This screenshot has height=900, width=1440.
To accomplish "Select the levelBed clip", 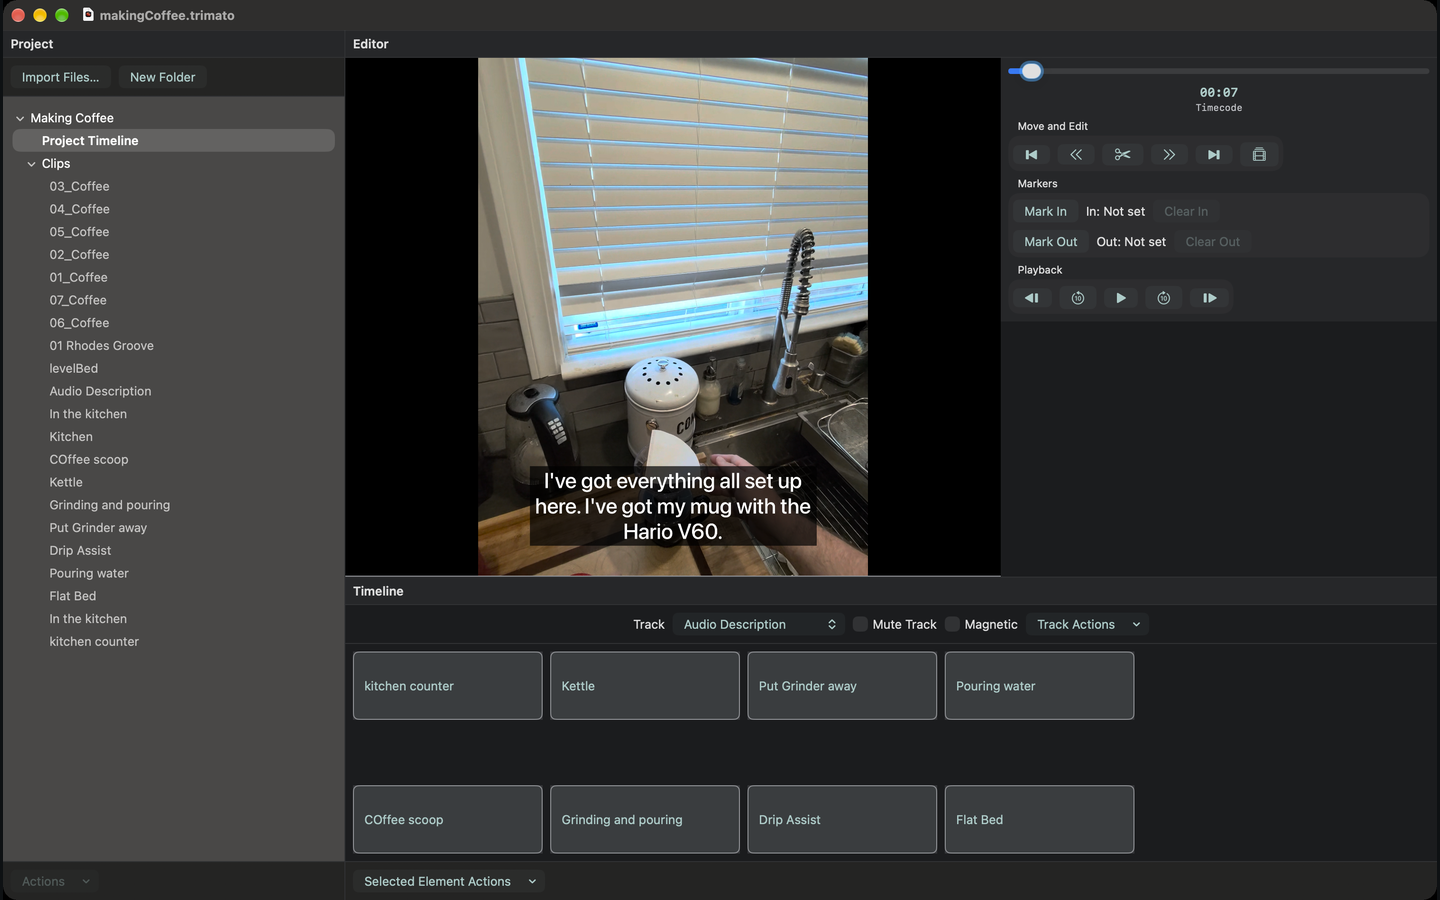I will (74, 368).
